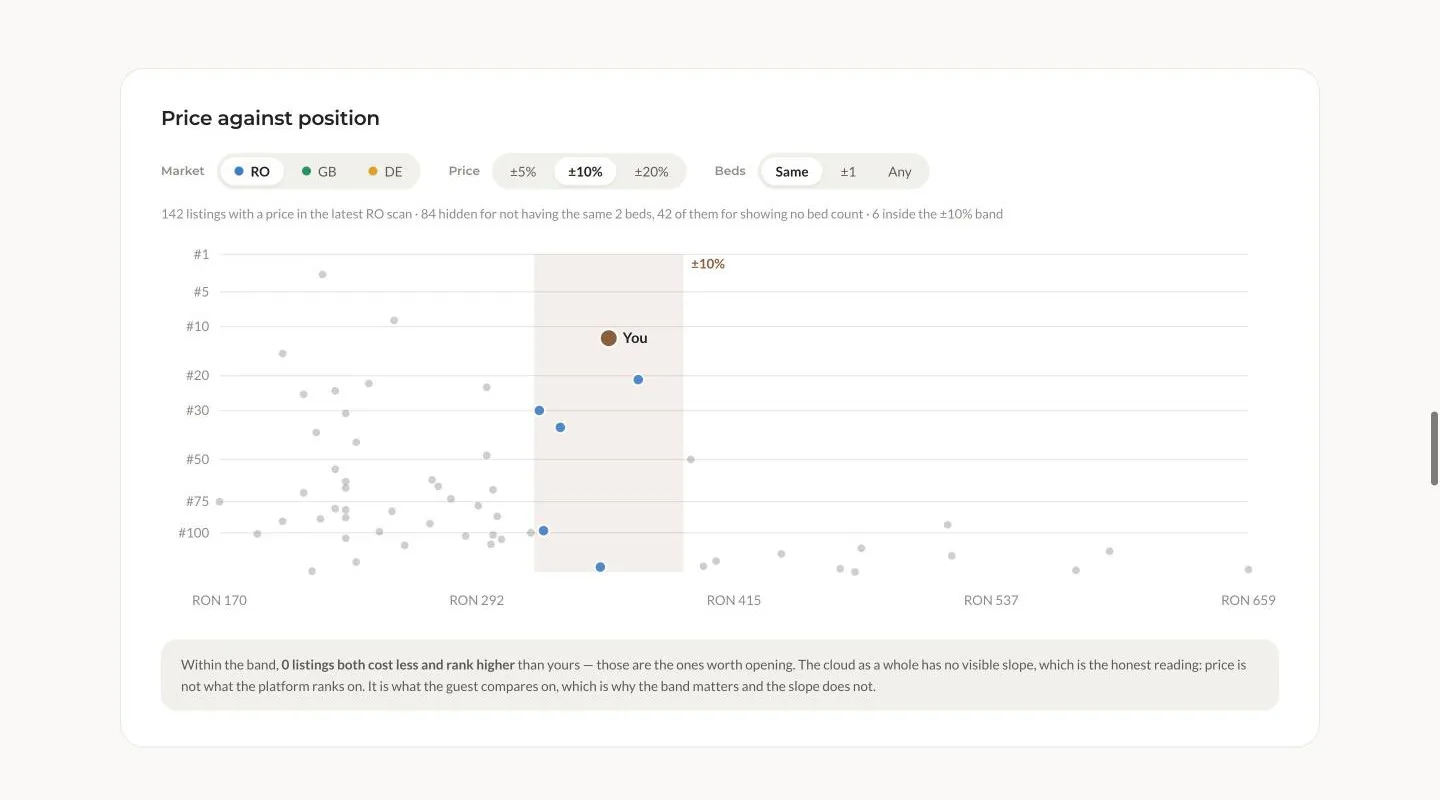Viewport: 1440px width, 800px height.
Task: Click the #50 rank axis label
Action: (198, 459)
